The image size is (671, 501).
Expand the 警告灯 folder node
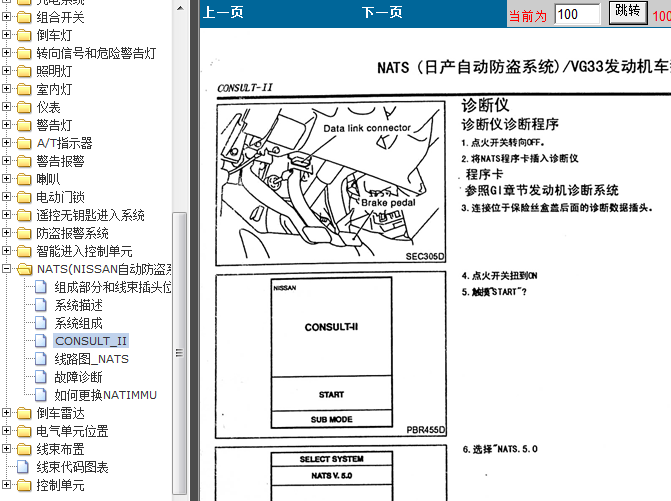tap(6, 125)
